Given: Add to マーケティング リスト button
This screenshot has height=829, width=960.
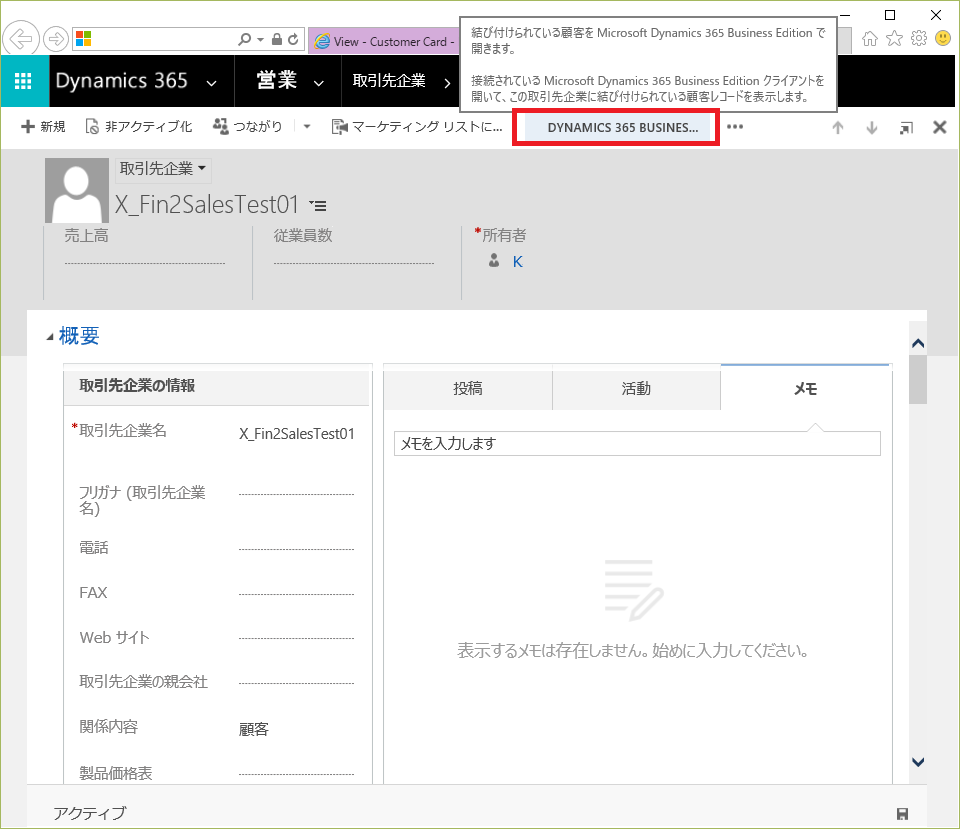Looking at the screenshot, I should point(417,127).
